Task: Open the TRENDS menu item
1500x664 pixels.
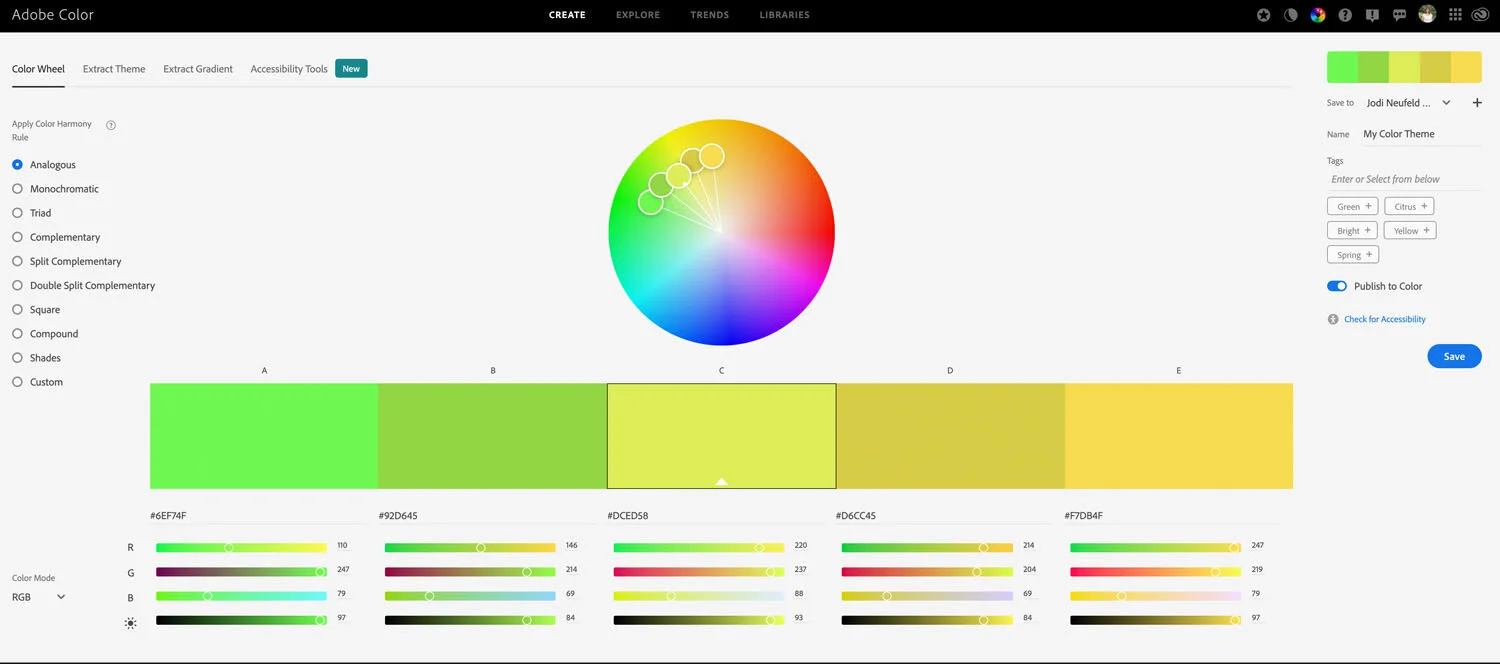Action: tap(710, 14)
